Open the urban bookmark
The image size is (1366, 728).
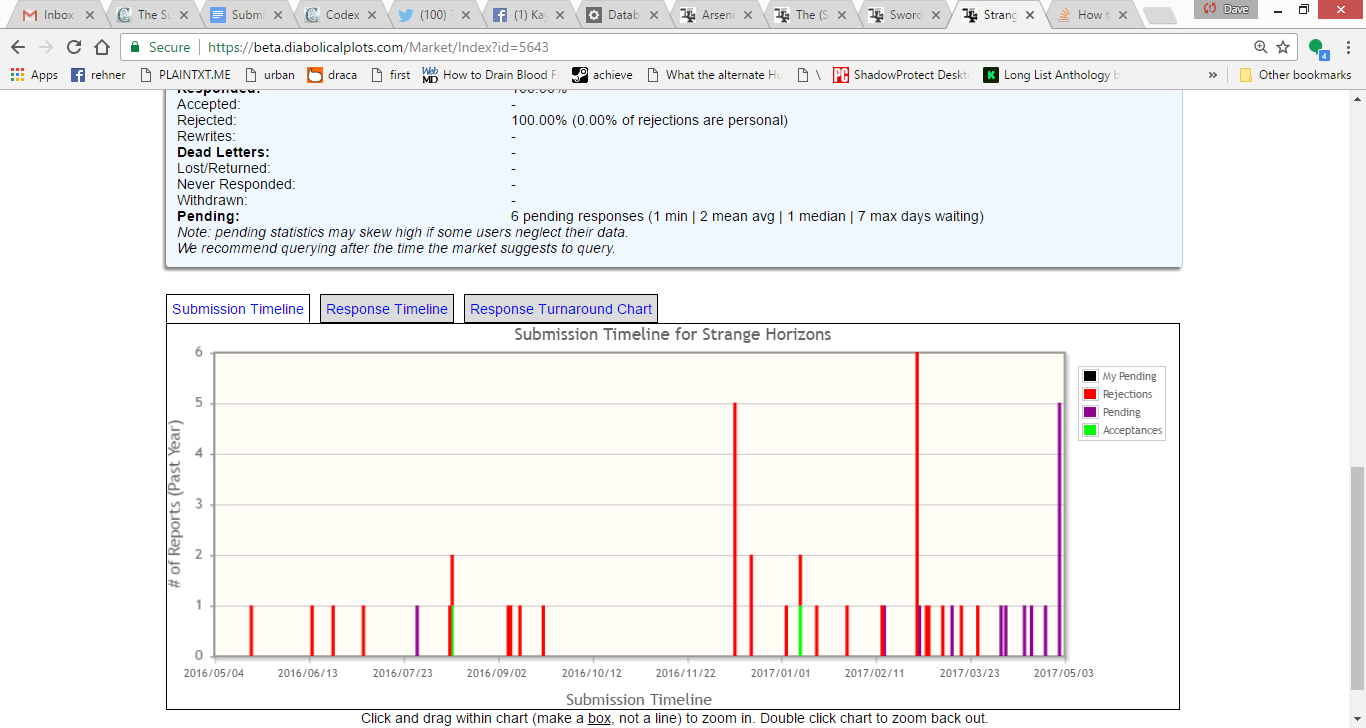270,75
